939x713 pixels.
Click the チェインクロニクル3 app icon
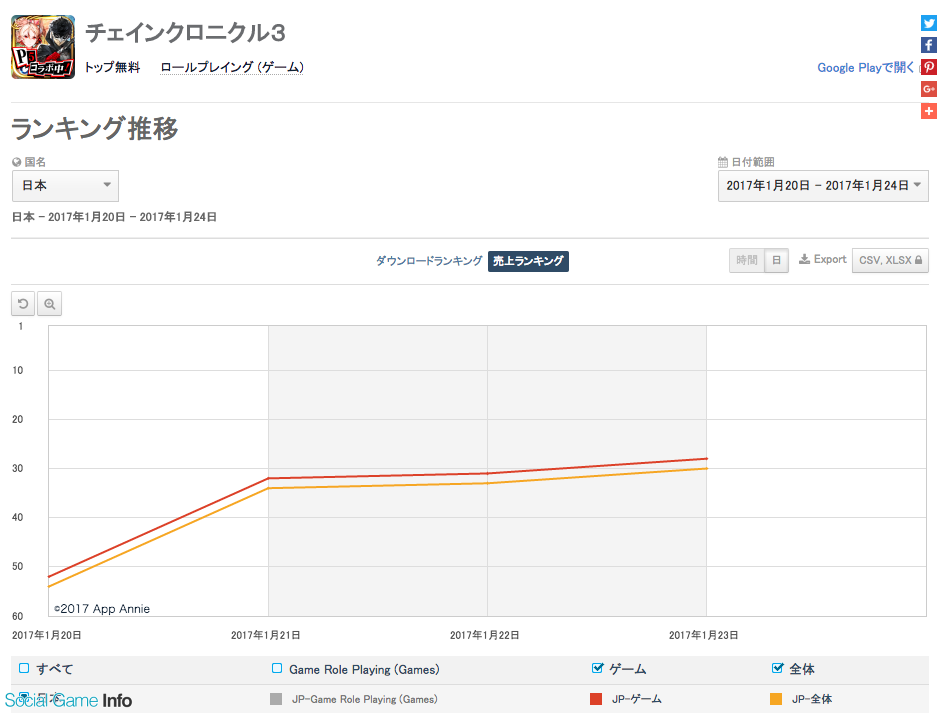pos(43,47)
